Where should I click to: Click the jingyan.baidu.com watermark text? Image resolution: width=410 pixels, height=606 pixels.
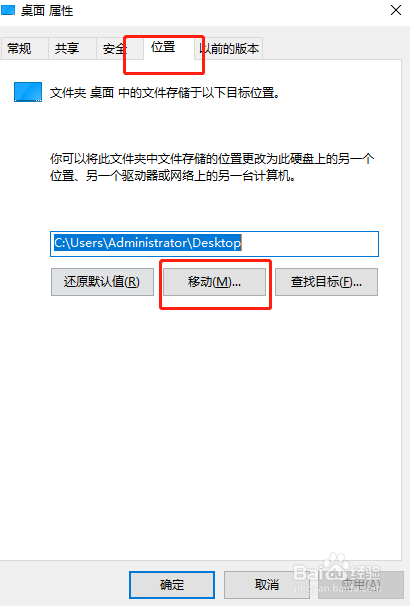[338, 590]
